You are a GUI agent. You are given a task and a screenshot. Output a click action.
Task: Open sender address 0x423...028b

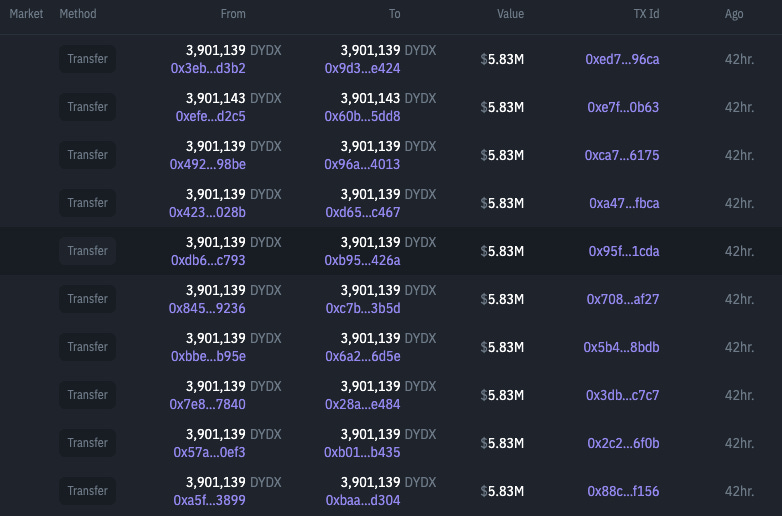pyautogui.click(x=207, y=212)
